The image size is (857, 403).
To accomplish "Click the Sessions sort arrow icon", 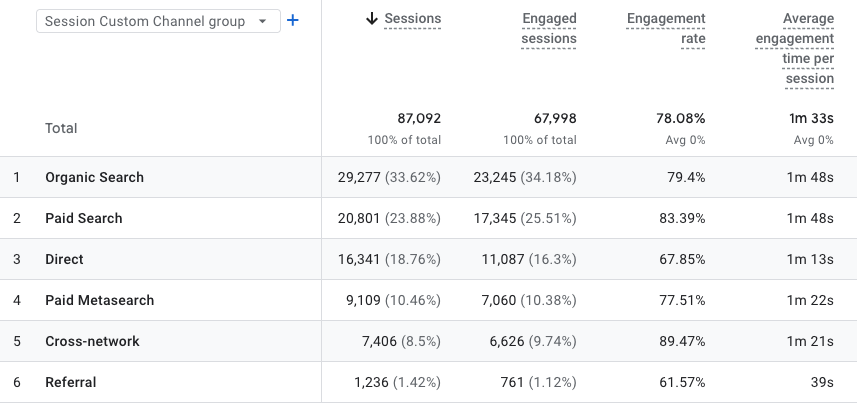I will tap(372, 19).
